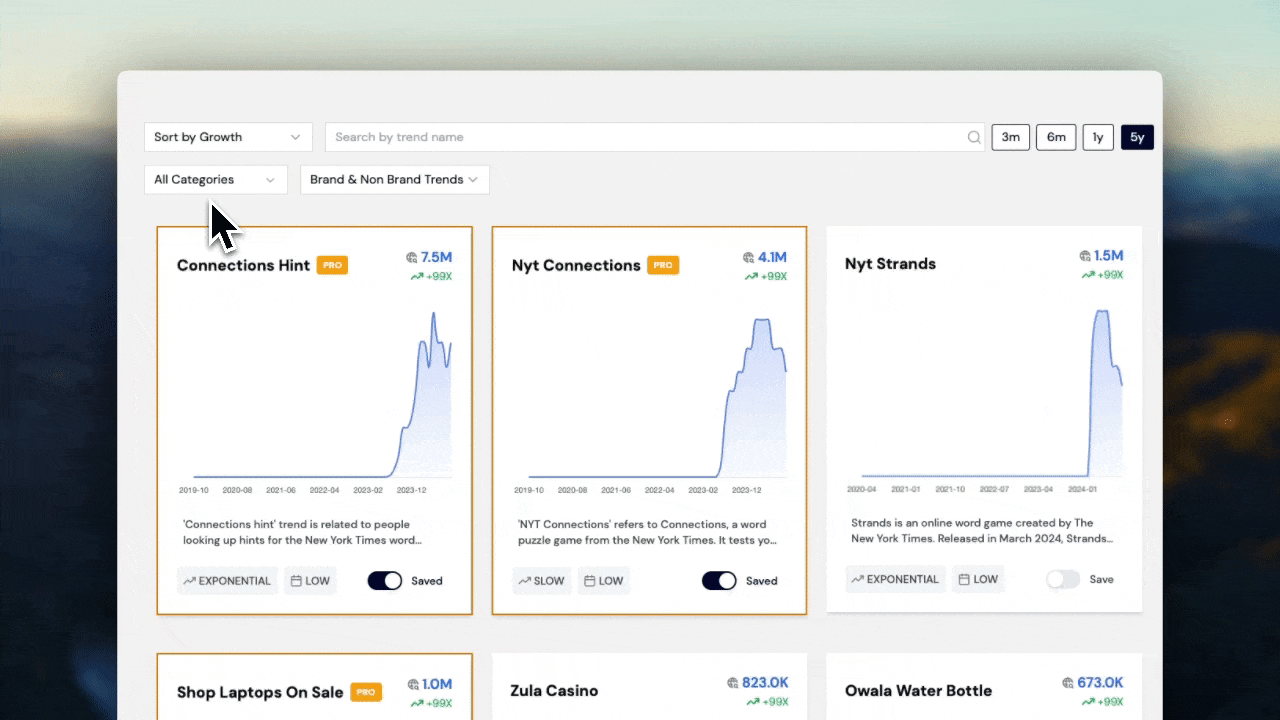Viewport: 1280px width, 720px height.
Task: Open the Owala Water Bottle title
Action: click(918, 691)
